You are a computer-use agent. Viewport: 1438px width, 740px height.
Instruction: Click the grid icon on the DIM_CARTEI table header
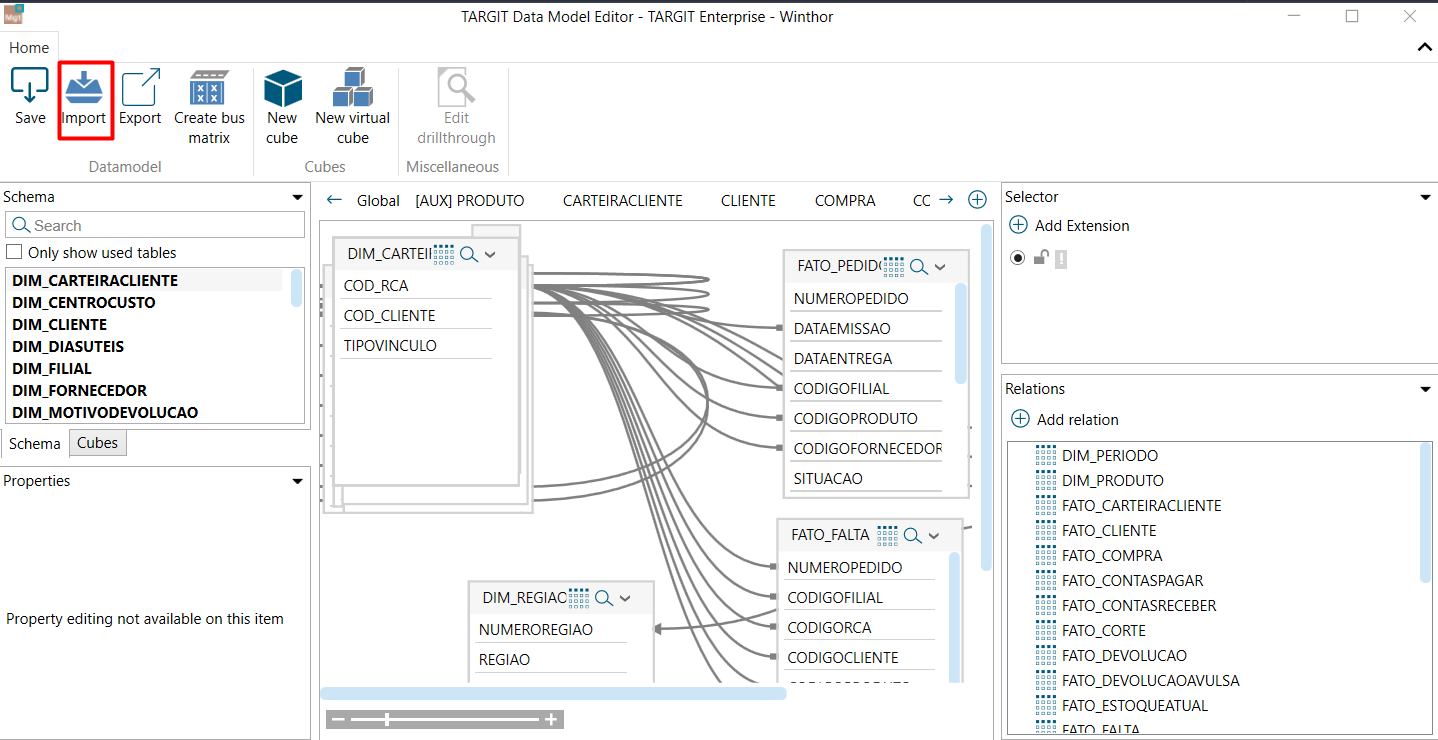[x=444, y=254]
